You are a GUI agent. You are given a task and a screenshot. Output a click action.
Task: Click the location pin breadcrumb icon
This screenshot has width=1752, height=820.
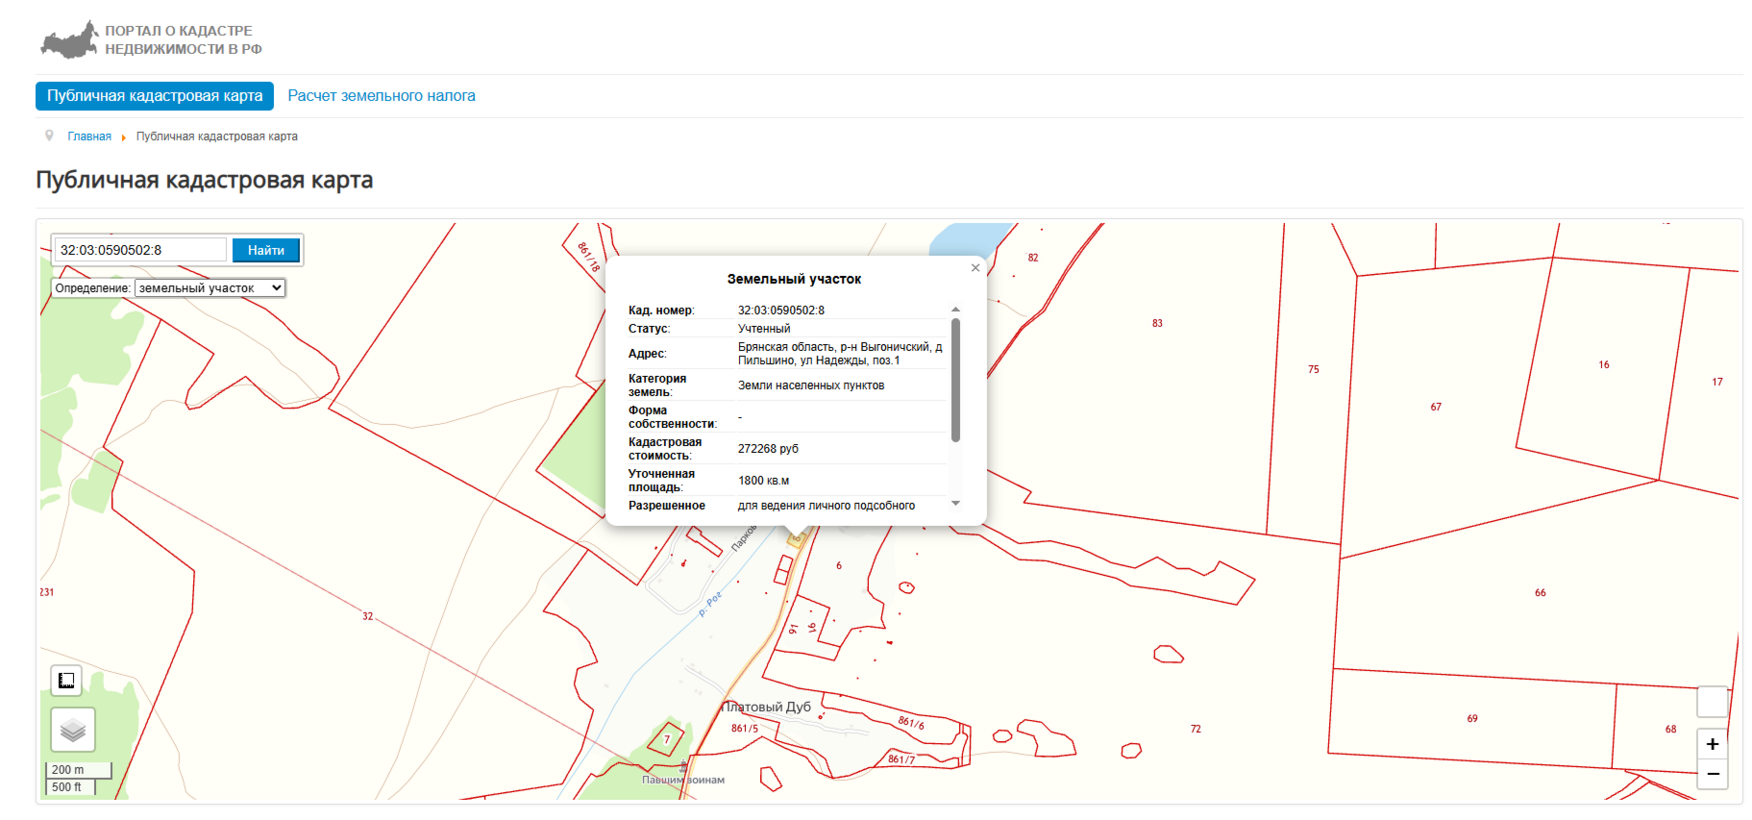coord(49,136)
